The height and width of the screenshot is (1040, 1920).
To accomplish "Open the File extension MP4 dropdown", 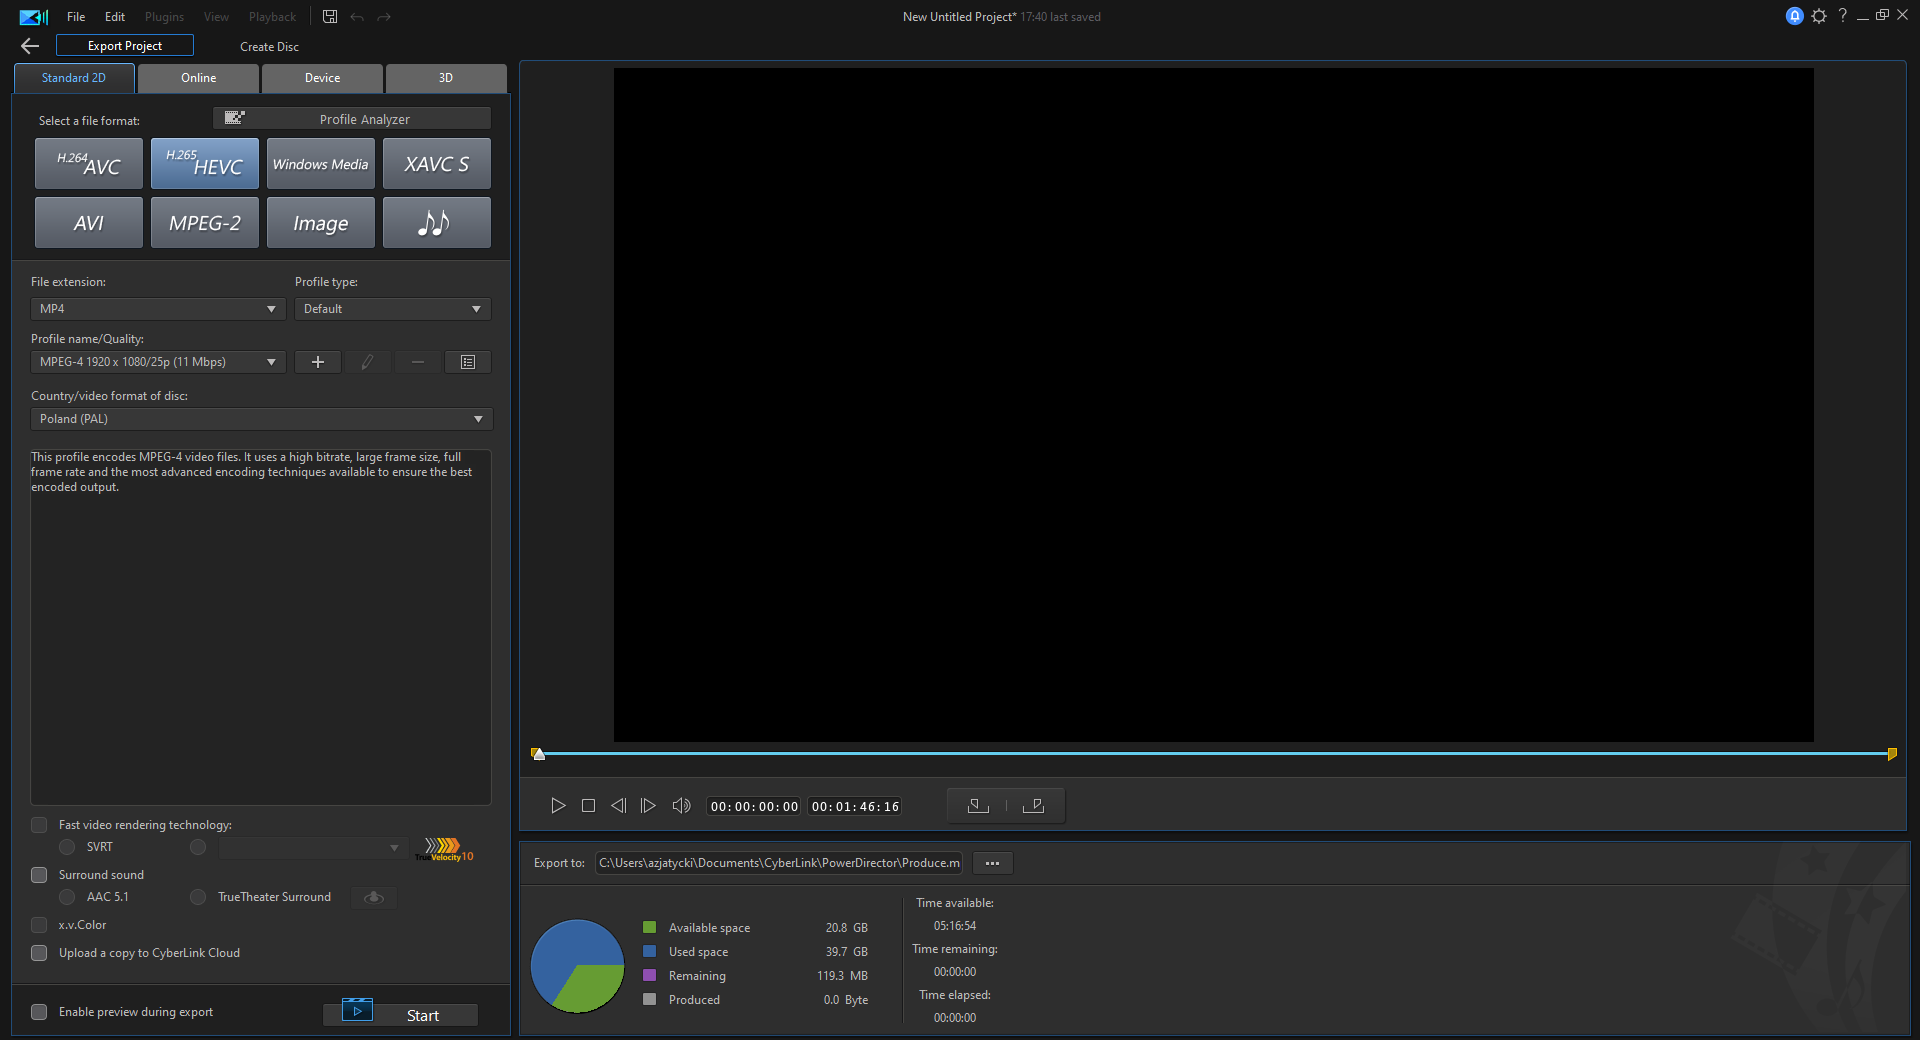I will pyautogui.click(x=158, y=309).
